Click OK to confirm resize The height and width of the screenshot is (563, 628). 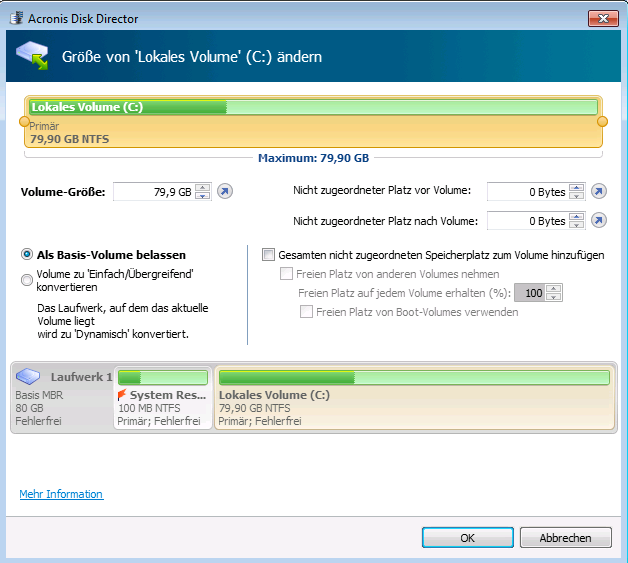coord(467,537)
